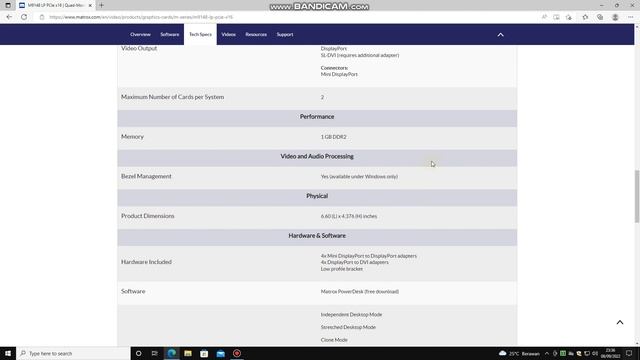Open the Favorites list icon
The image size is (640, 360).
(585, 17)
